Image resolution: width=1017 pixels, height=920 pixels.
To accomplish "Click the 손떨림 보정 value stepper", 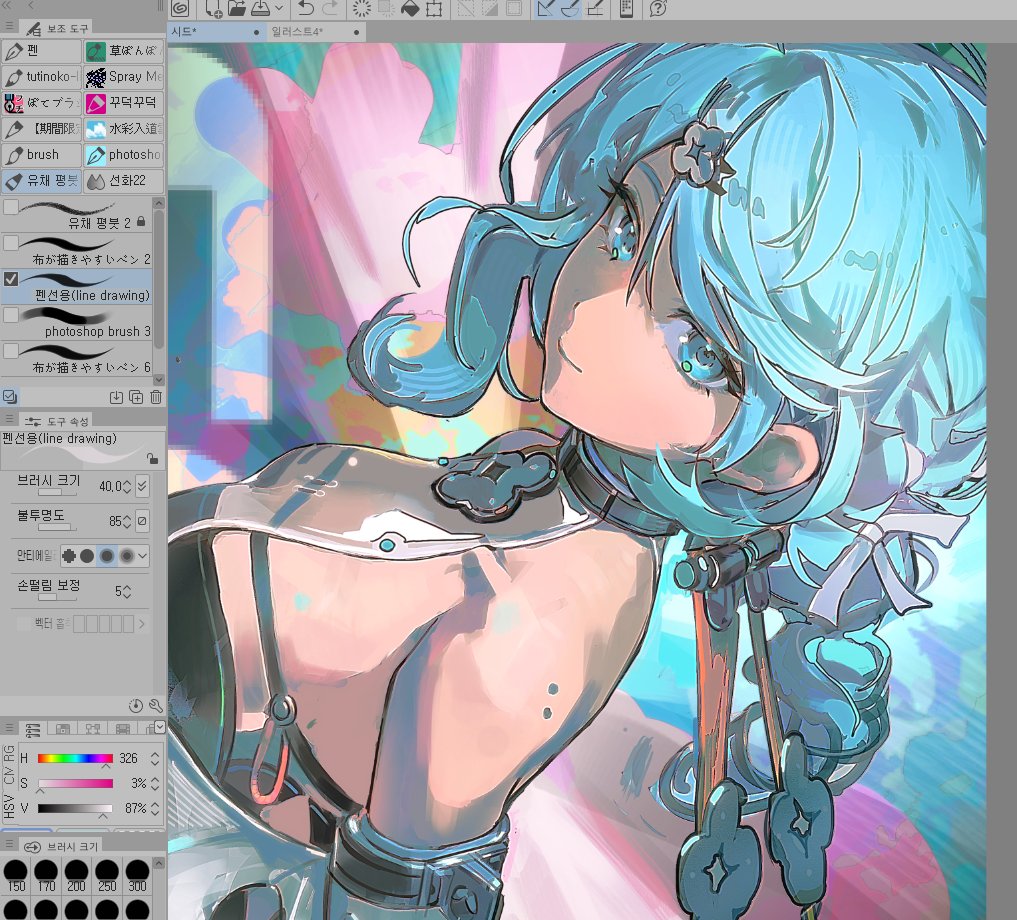I will (126, 591).
